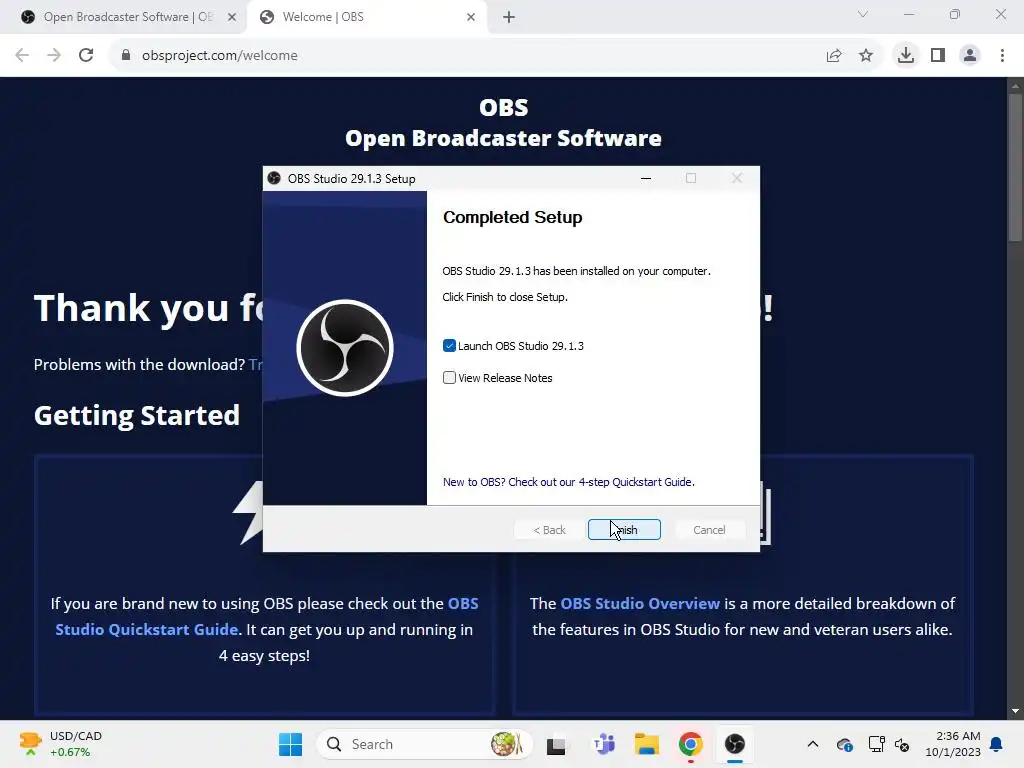Open USD/CAD widget on taskbar
This screenshot has width=1024, height=768.
pyautogui.click(x=60, y=744)
